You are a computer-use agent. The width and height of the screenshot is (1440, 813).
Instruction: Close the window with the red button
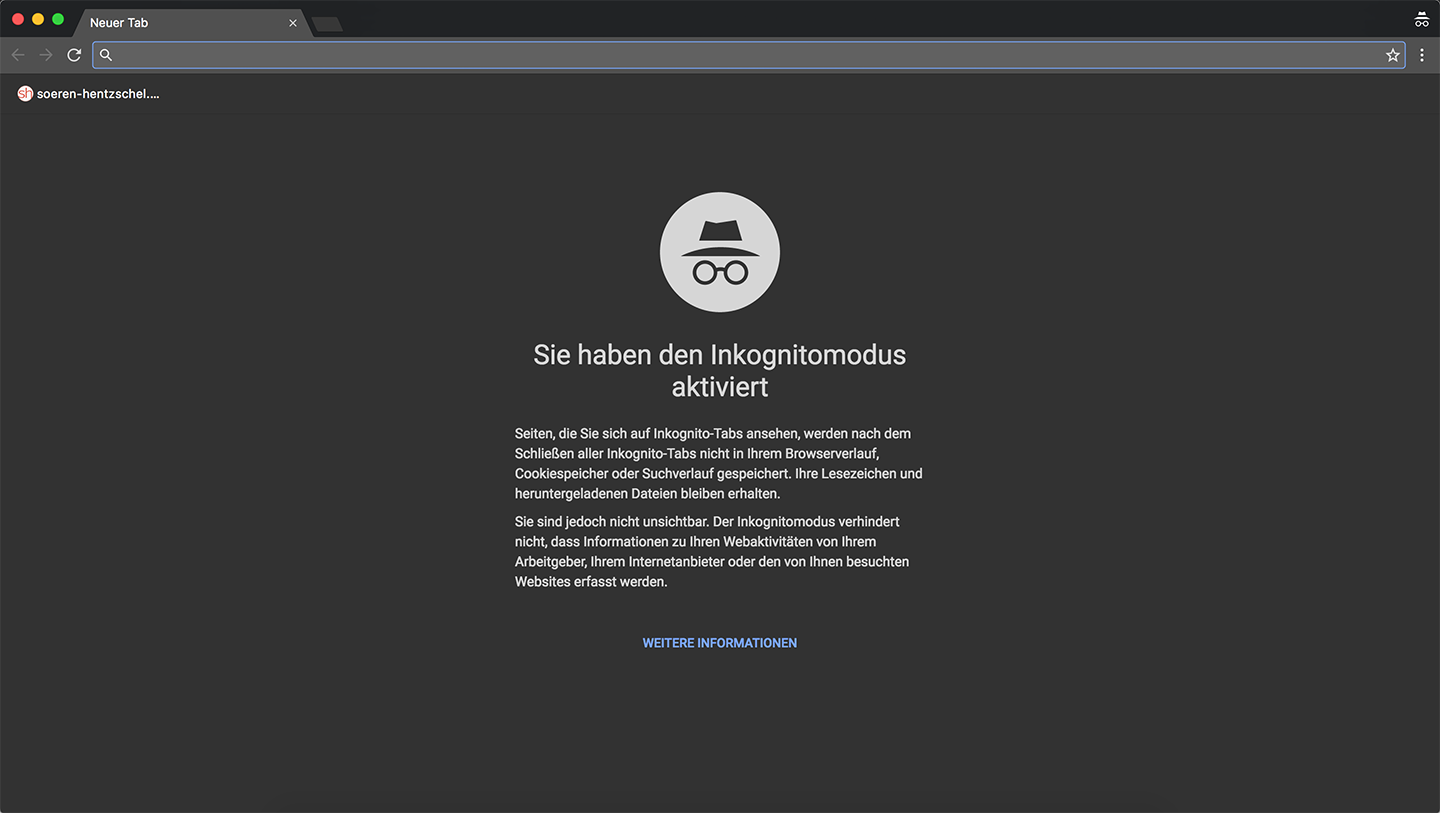(x=18, y=19)
